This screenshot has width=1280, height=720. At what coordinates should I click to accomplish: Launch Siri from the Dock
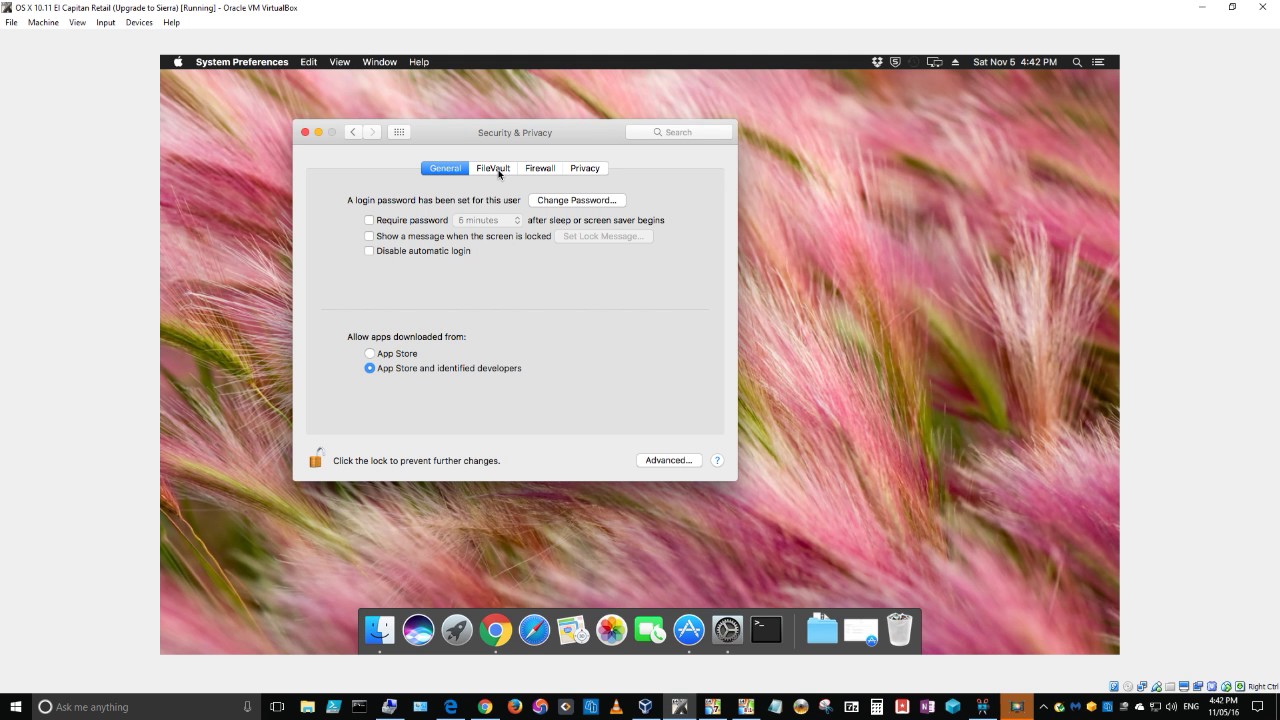click(418, 630)
